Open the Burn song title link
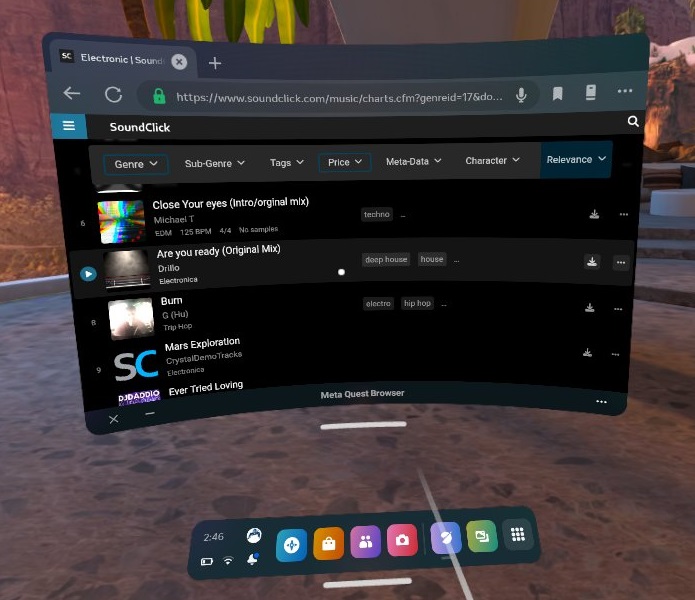This screenshot has height=600, width=695. point(172,301)
